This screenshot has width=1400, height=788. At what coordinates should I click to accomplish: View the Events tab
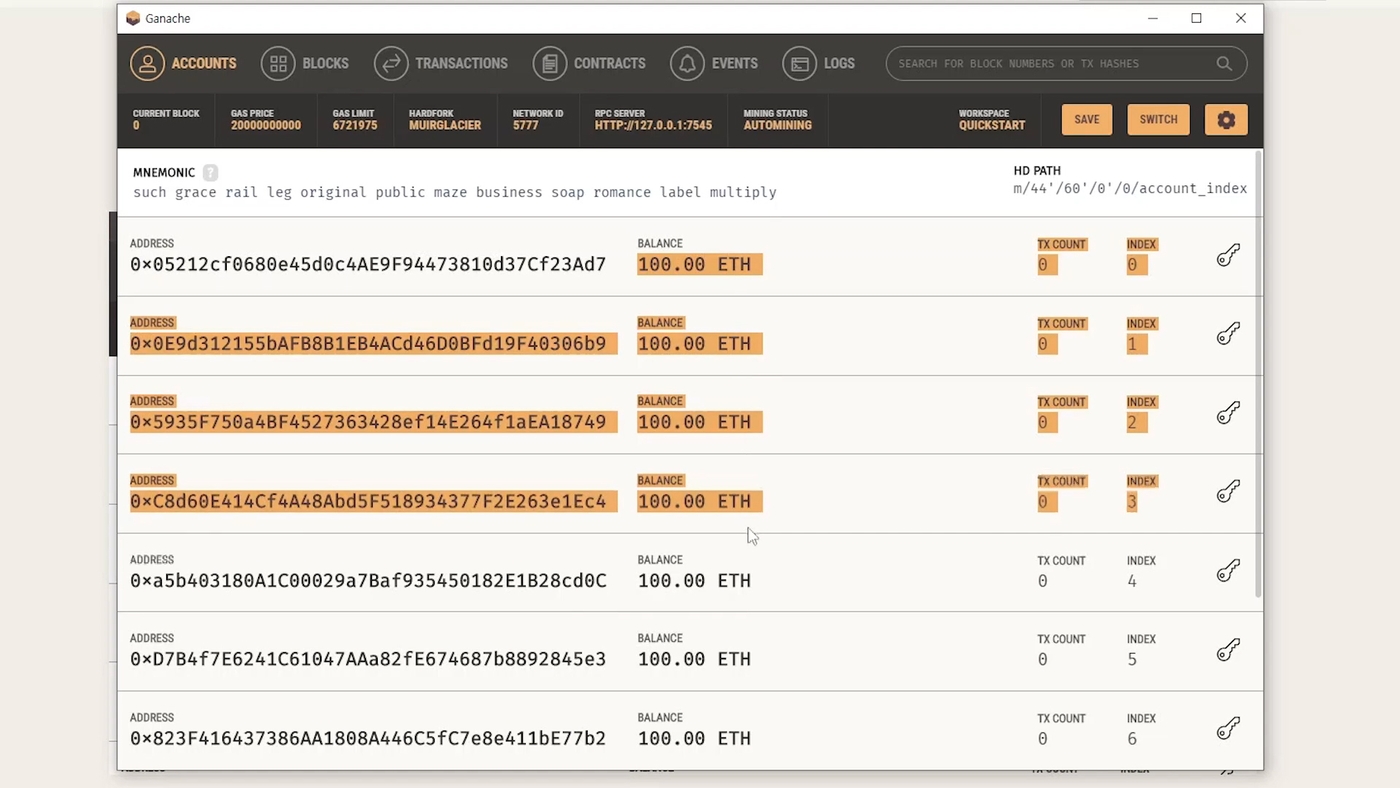tap(714, 63)
